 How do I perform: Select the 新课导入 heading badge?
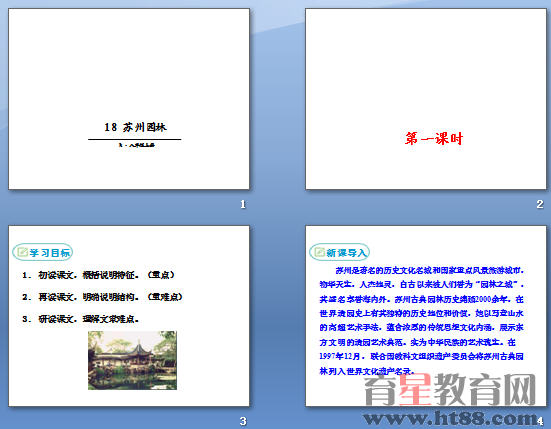339,252
